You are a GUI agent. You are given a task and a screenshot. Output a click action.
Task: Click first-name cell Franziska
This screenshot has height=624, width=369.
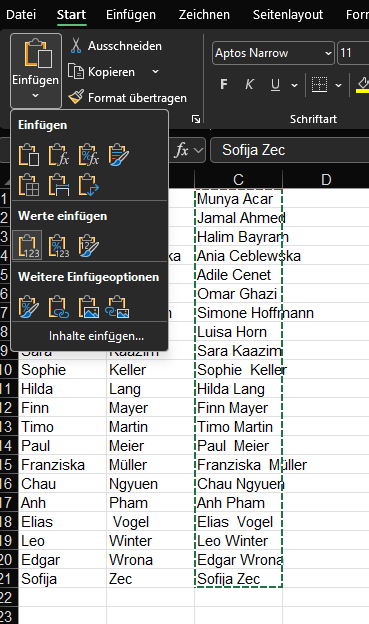click(62, 465)
